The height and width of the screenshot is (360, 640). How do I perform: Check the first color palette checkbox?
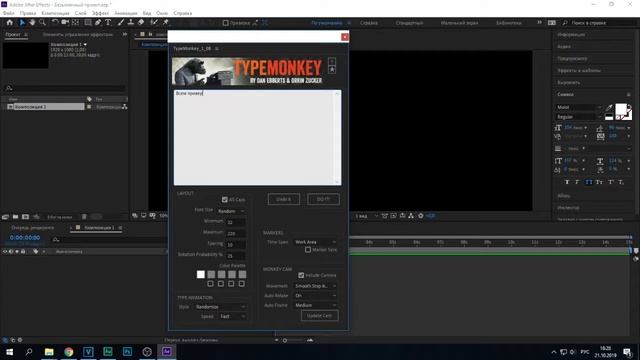coord(210,283)
